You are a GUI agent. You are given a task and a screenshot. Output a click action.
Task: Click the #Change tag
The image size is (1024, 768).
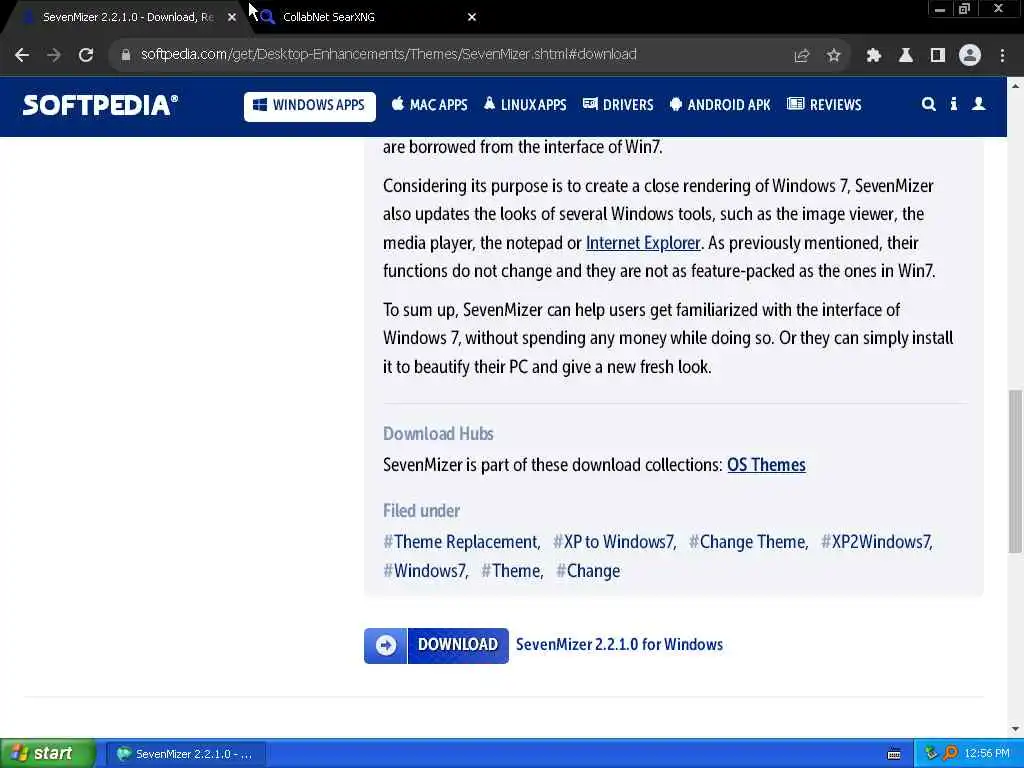pyautogui.click(x=588, y=571)
